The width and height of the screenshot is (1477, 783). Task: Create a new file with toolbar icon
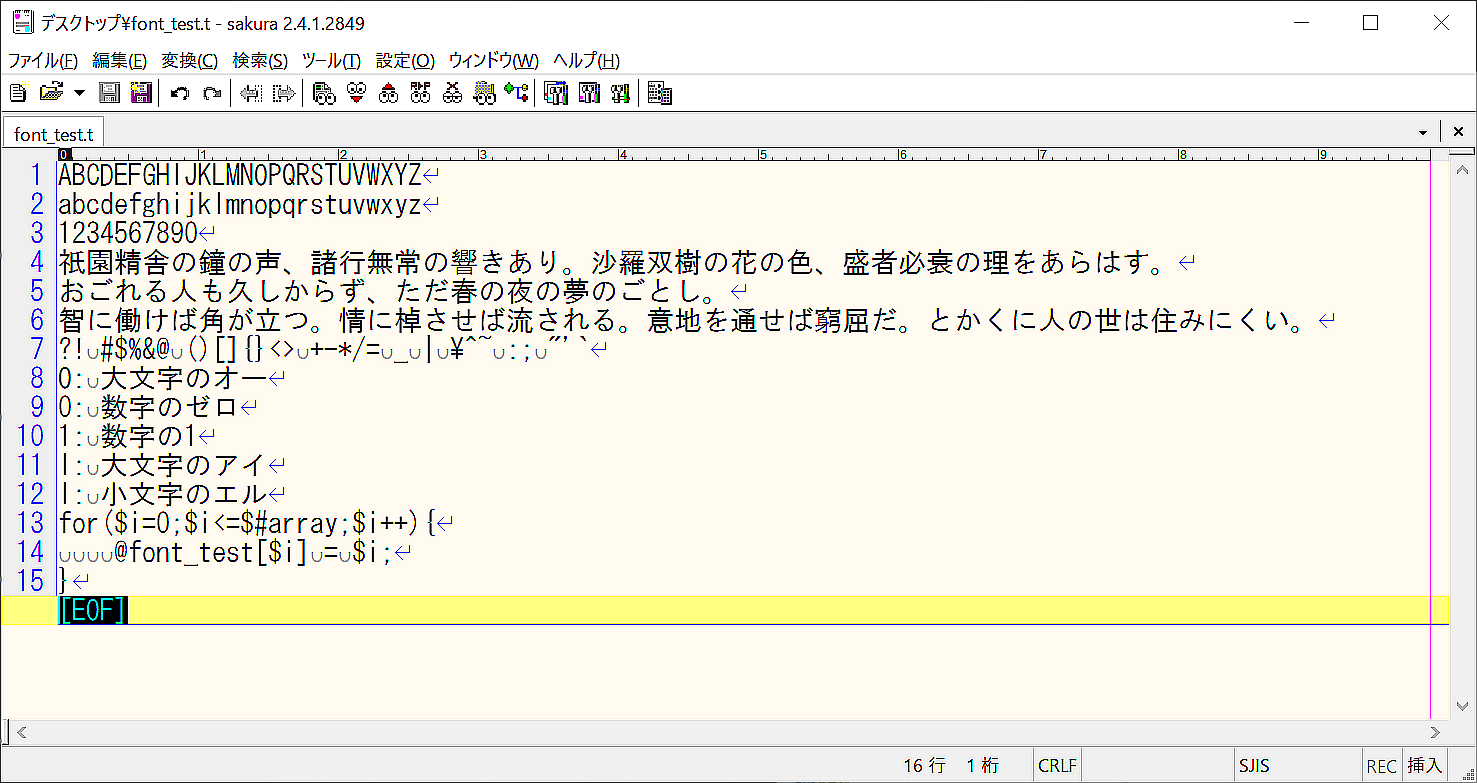click(17, 94)
